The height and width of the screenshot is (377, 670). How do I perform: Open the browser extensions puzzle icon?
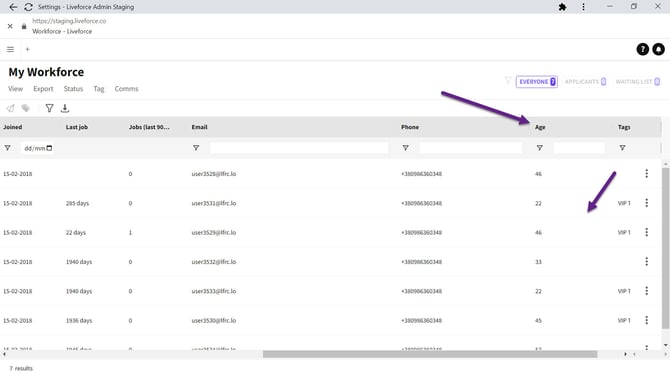[x=563, y=7]
